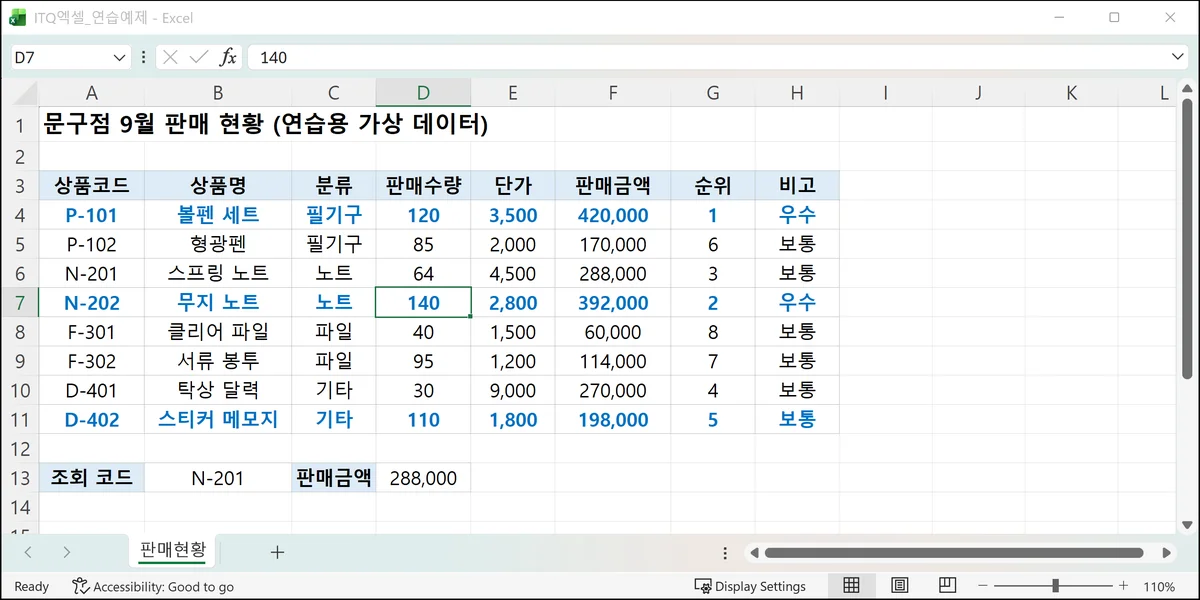This screenshot has height=600, width=1200.
Task: Select cell containing 무지 노트
Action: pos(218,302)
